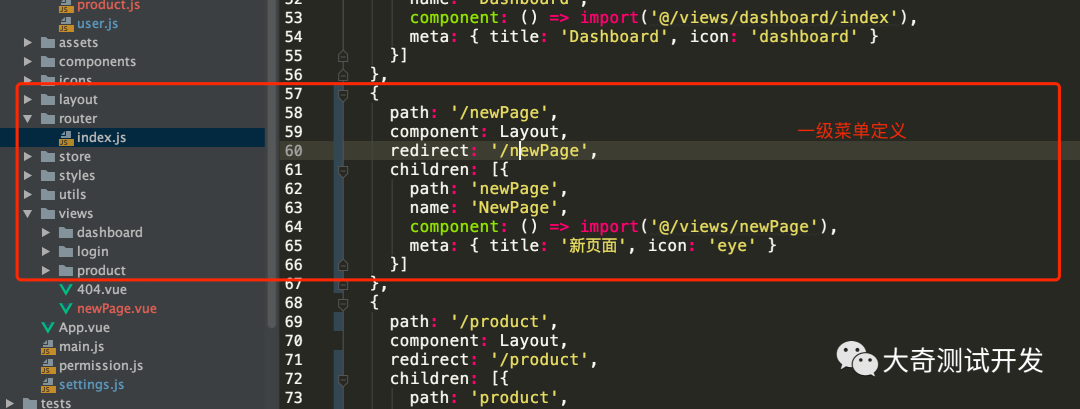This screenshot has height=409, width=1080.
Task: Click gutter line number 69
Action: (x=294, y=322)
